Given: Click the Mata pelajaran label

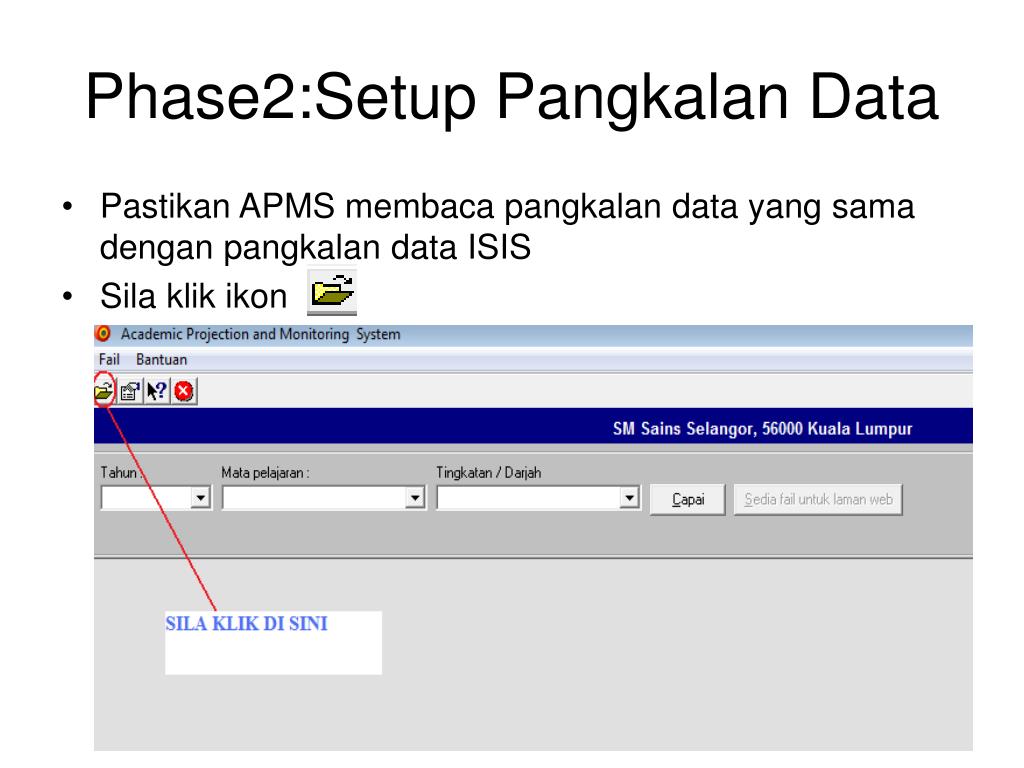Looking at the screenshot, I should click(x=265, y=473).
